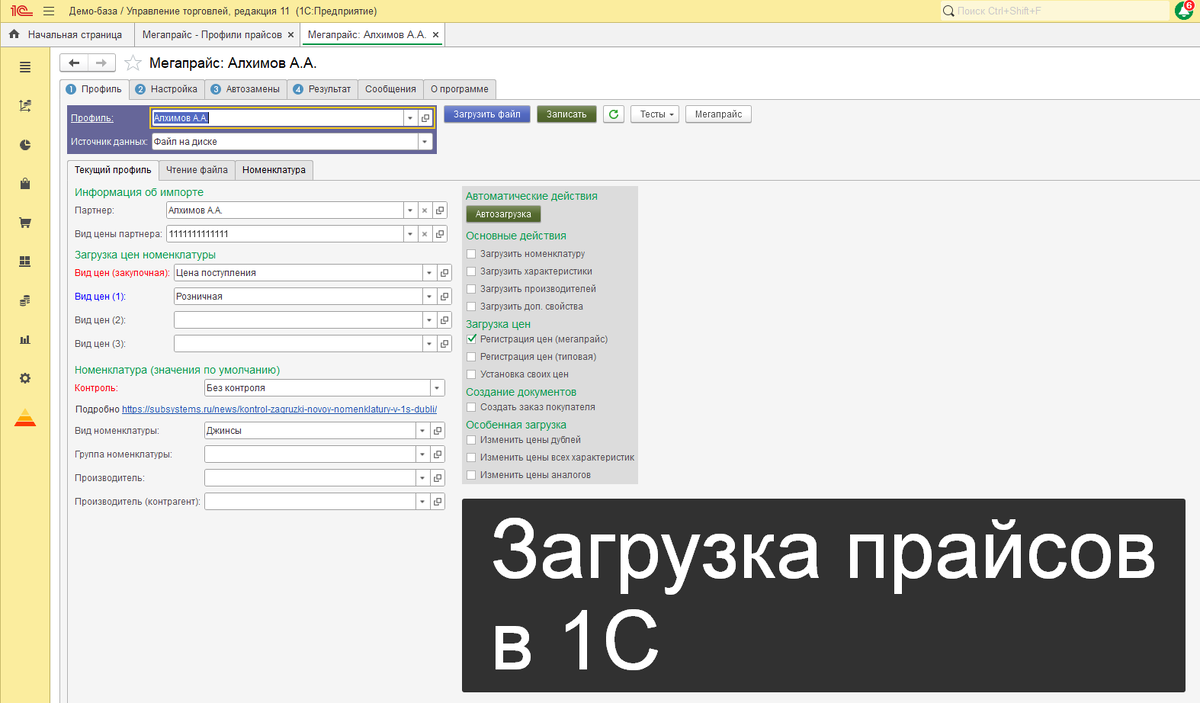The height and width of the screenshot is (703, 1200).
Task: Enable Регистрация цен (типовая) checkbox
Action: pyautogui.click(x=472, y=356)
